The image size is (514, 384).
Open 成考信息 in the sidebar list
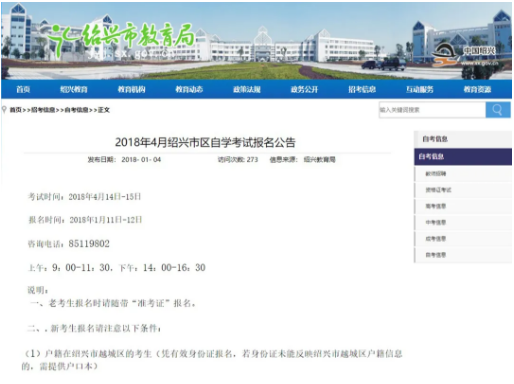point(463,239)
